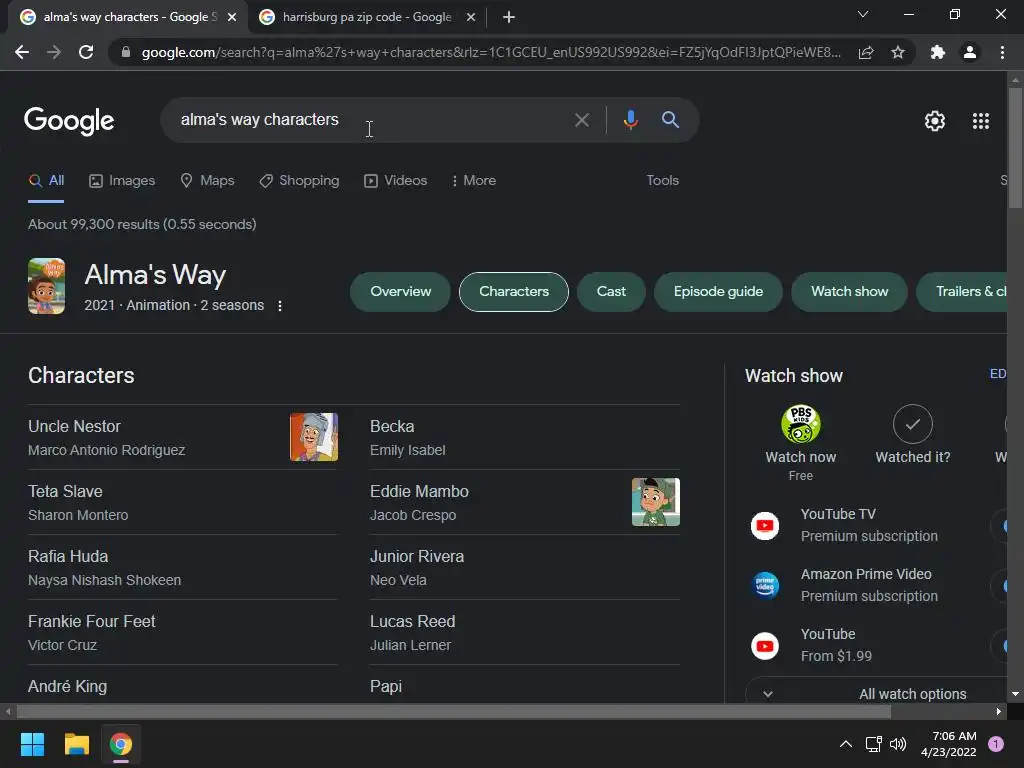
Task: Select the Maps search tab
Action: 207,181
